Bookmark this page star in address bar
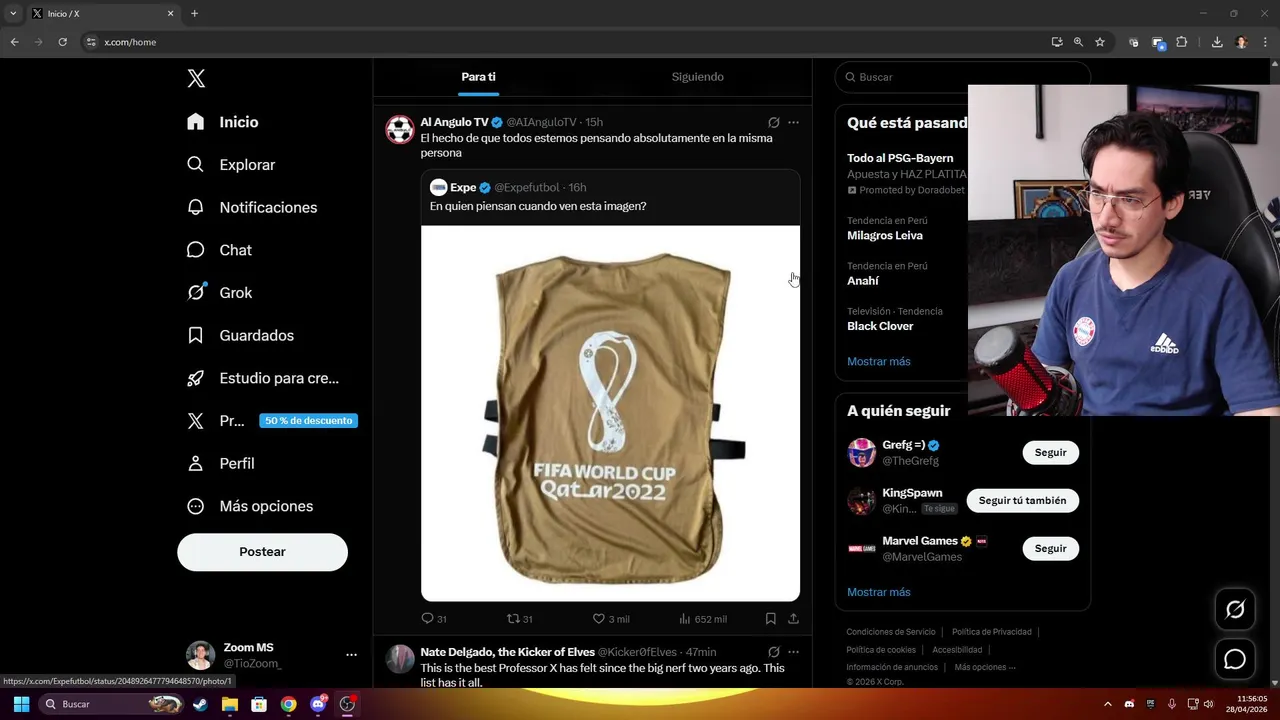Image resolution: width=1280 pixels, height=720 pixels. (1100, 42)
